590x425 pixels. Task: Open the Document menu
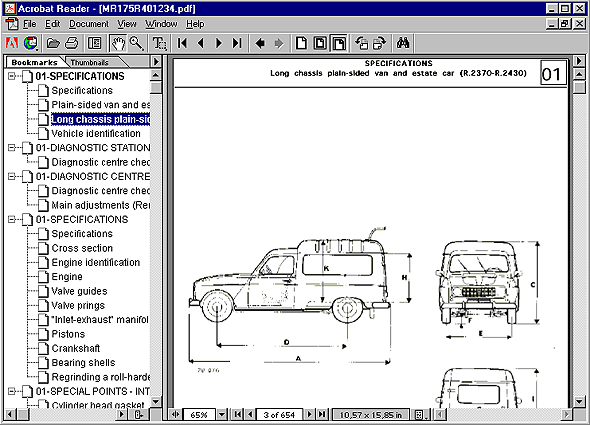(89, 24)
